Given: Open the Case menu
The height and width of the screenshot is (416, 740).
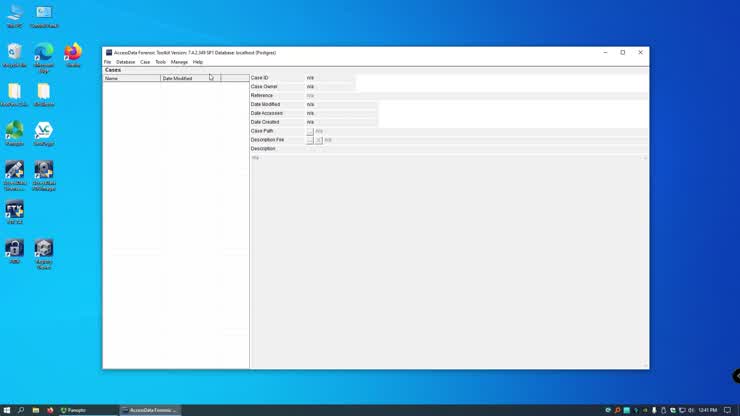Looking at the screenshot, I should pyautogui.click(x=145, y=62).
